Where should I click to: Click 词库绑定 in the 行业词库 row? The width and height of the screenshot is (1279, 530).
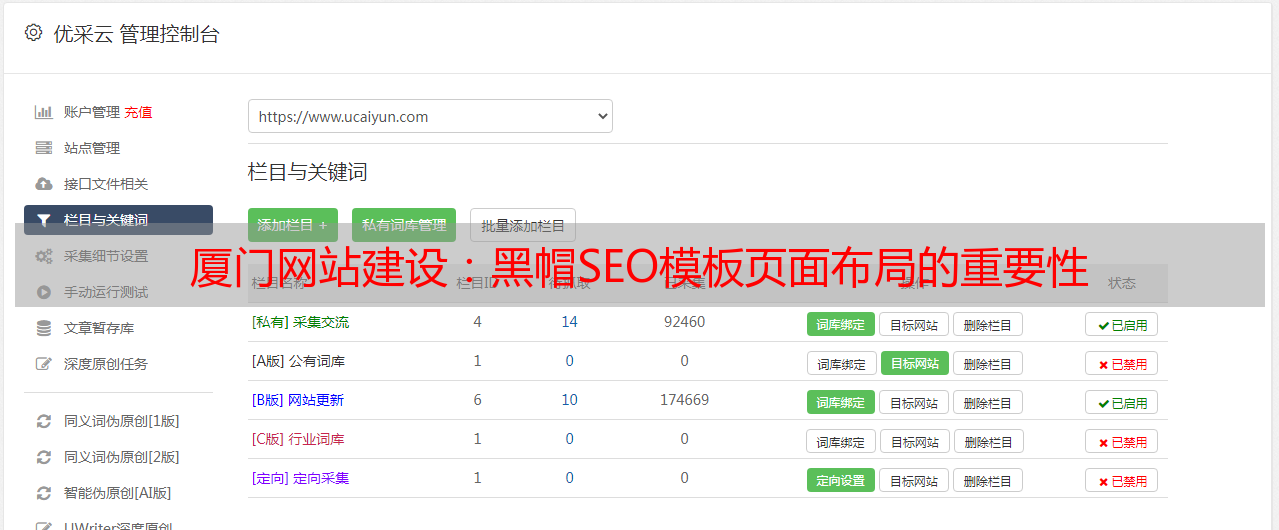[x=841, y=441]
